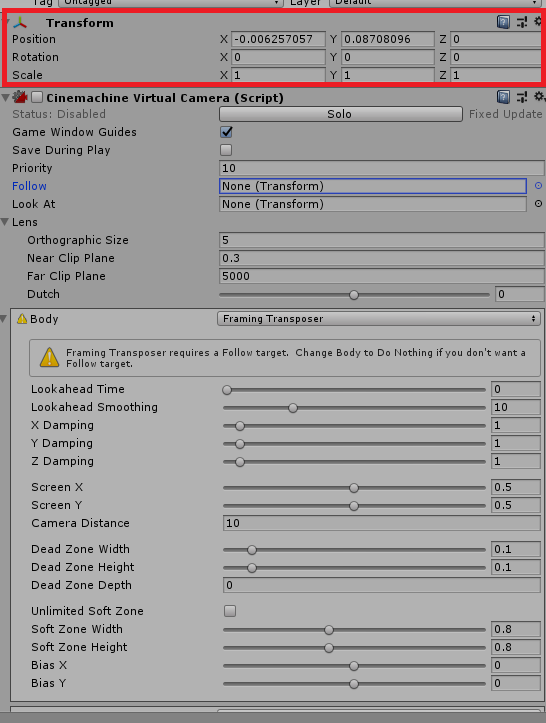Screen dimensions: 546x723
Task: Click Scale Z value field
Action: point(496,75)
